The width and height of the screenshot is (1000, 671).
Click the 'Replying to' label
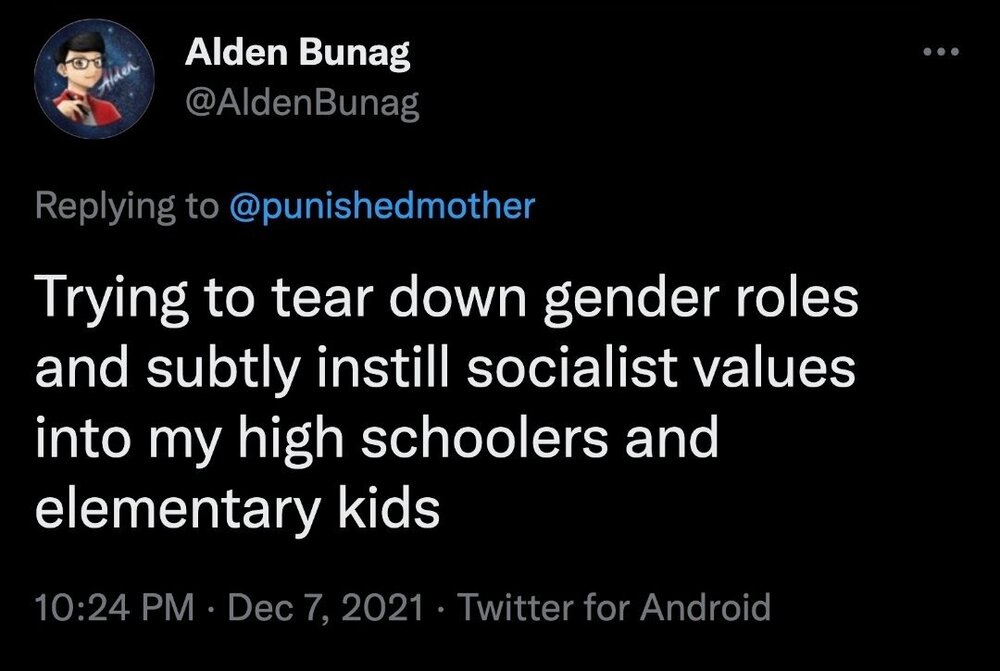126,207
